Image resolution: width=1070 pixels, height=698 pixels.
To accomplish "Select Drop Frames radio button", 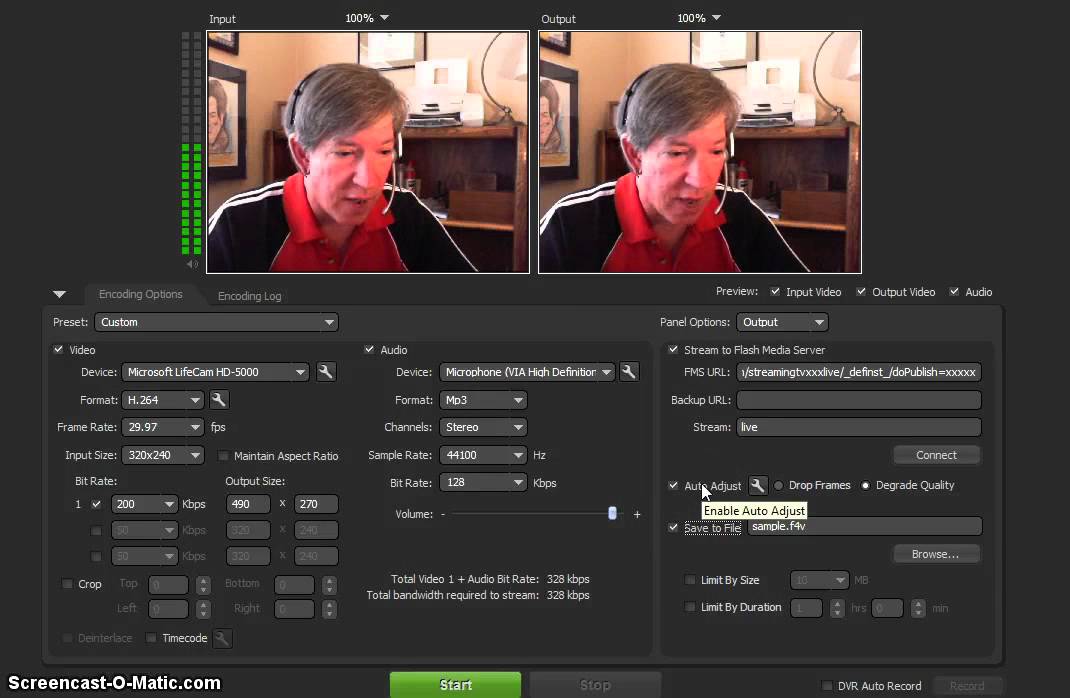I will coord(779,485).
